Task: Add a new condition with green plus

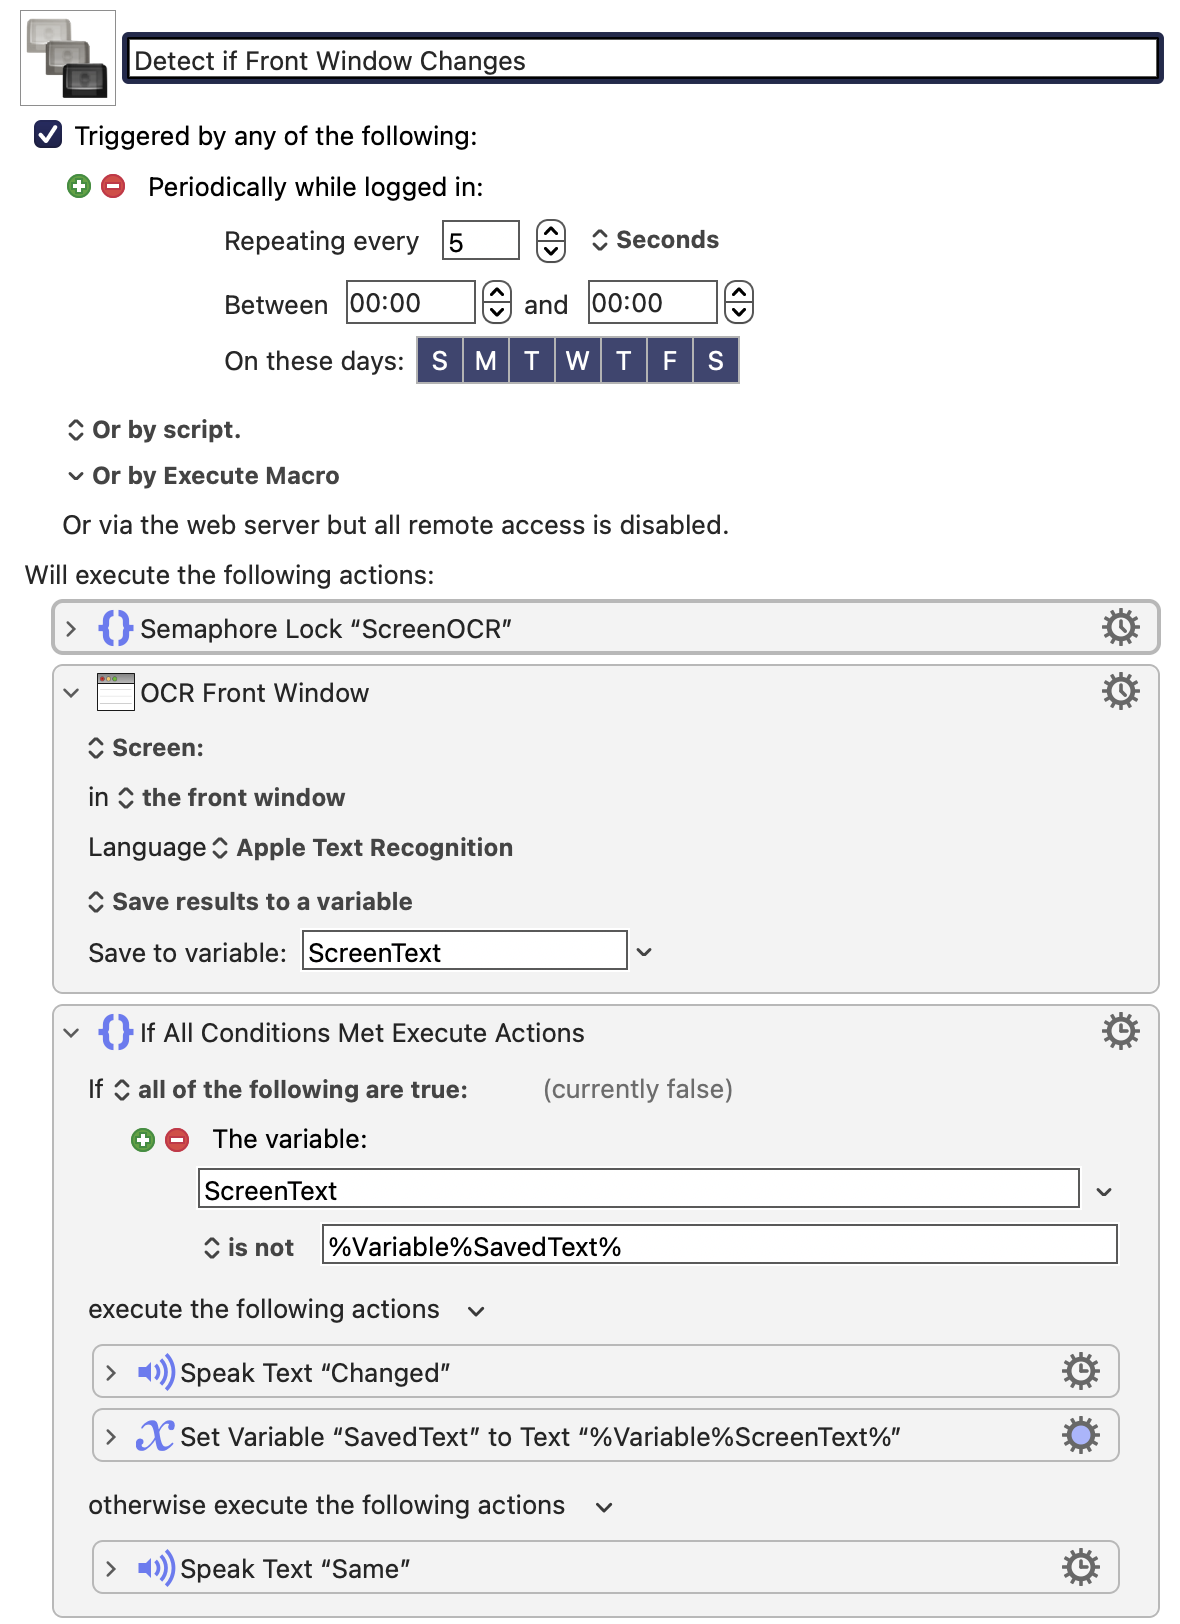Action: pos(143,1139)
